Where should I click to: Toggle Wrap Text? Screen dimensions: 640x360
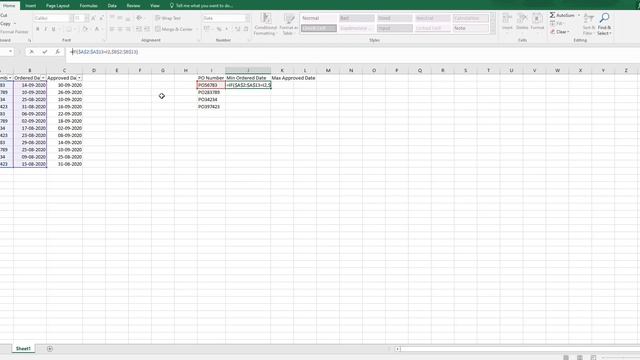point(168,18)
